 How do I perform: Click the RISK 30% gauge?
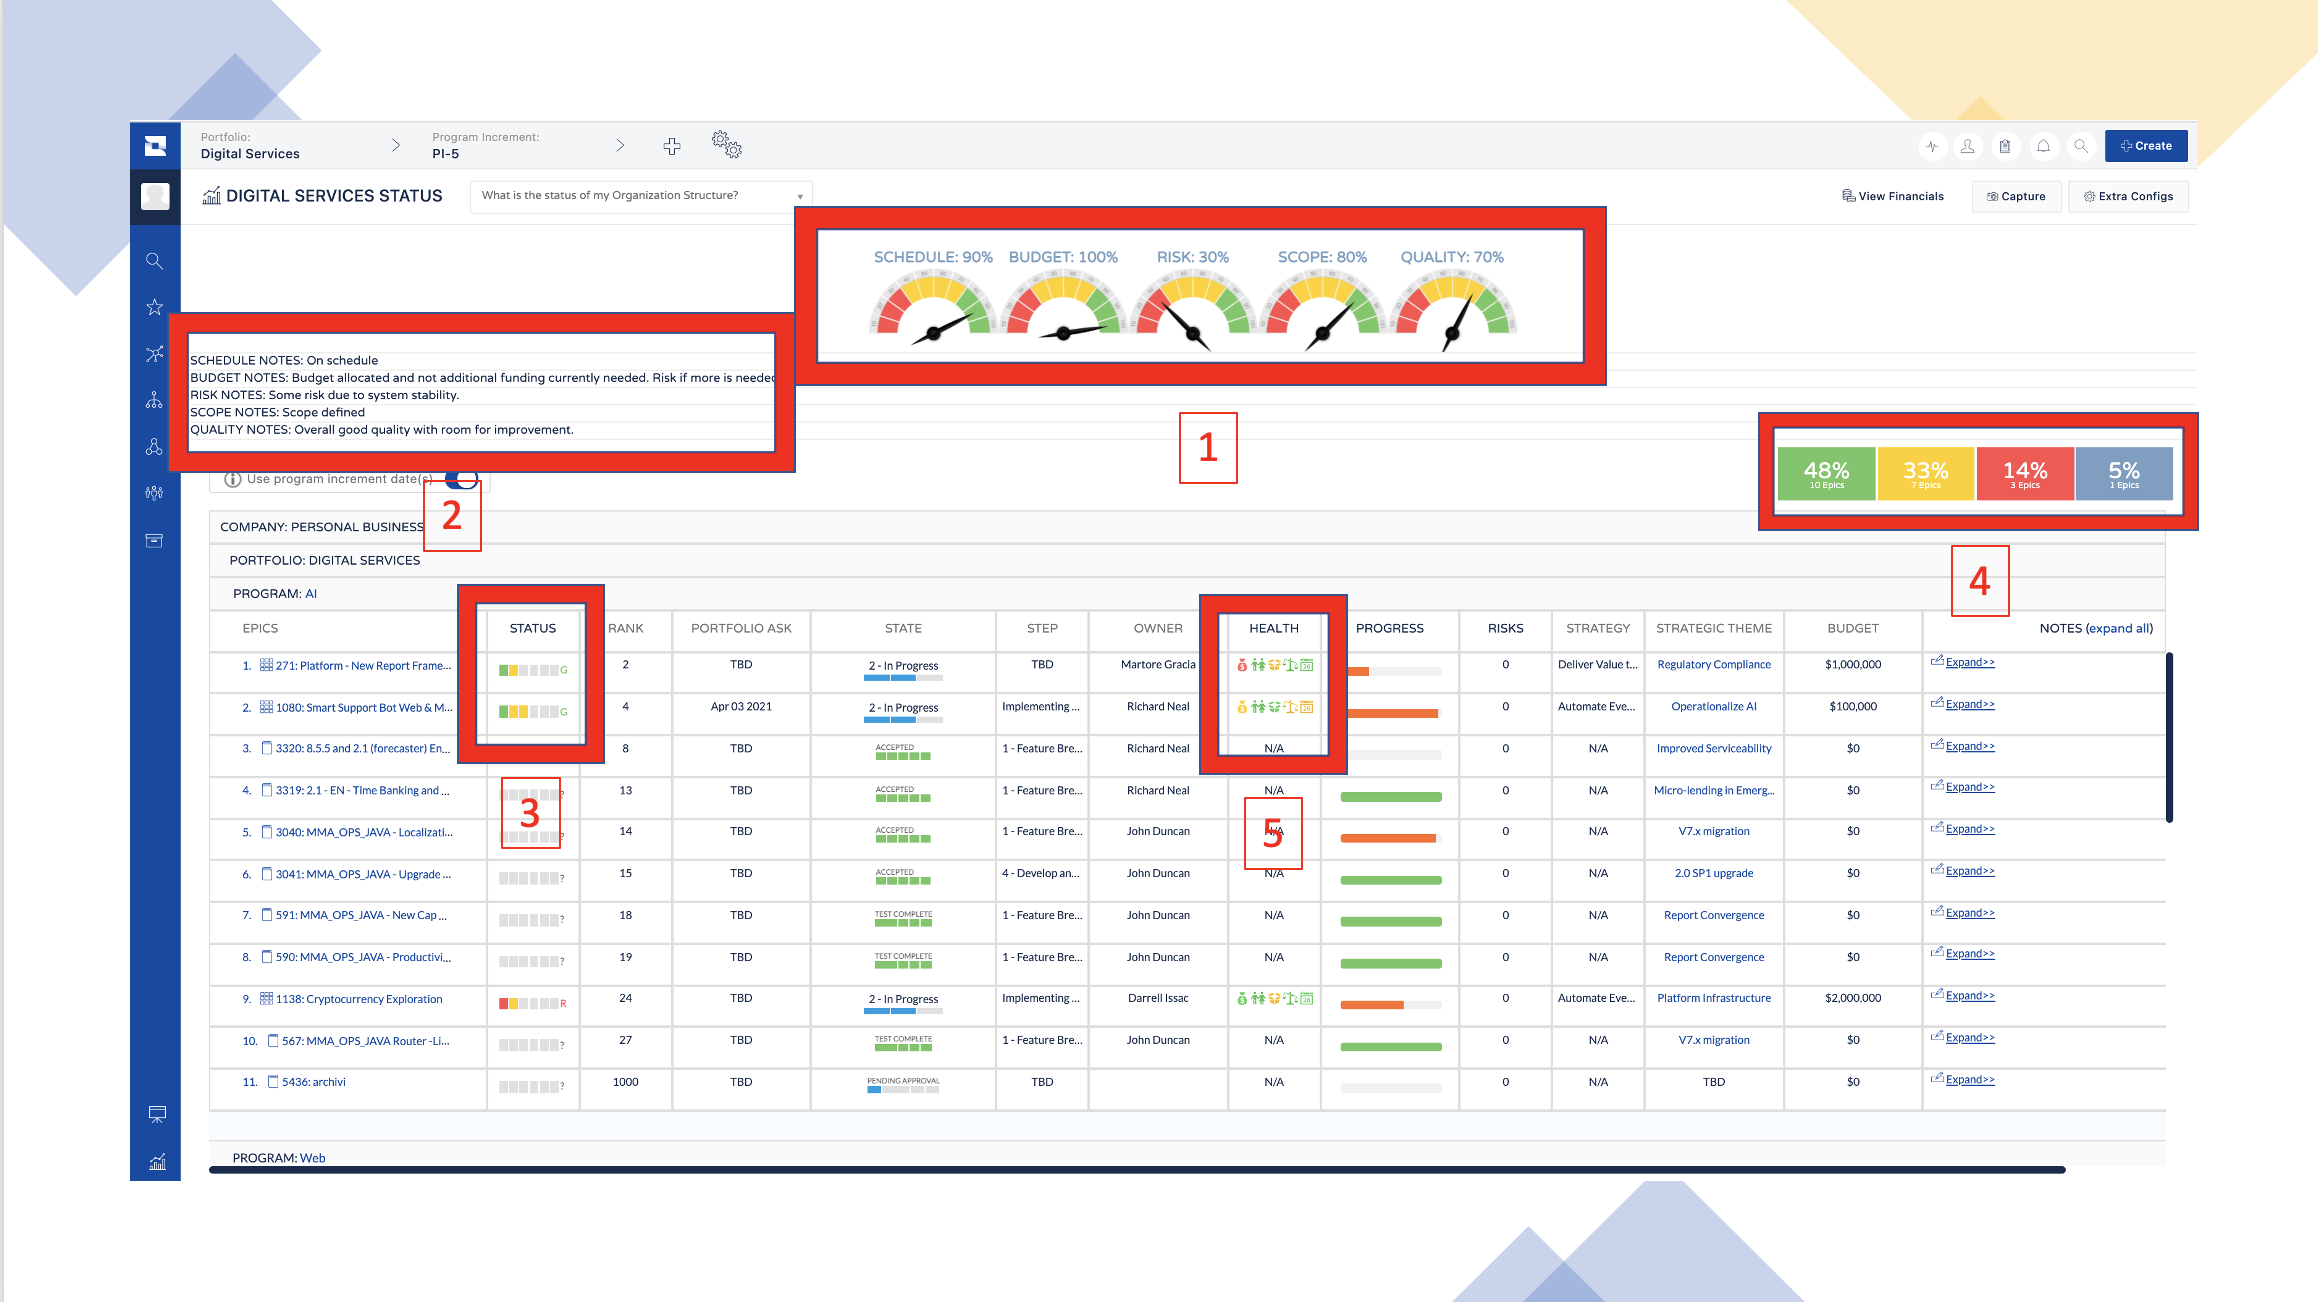[1192, 309]
